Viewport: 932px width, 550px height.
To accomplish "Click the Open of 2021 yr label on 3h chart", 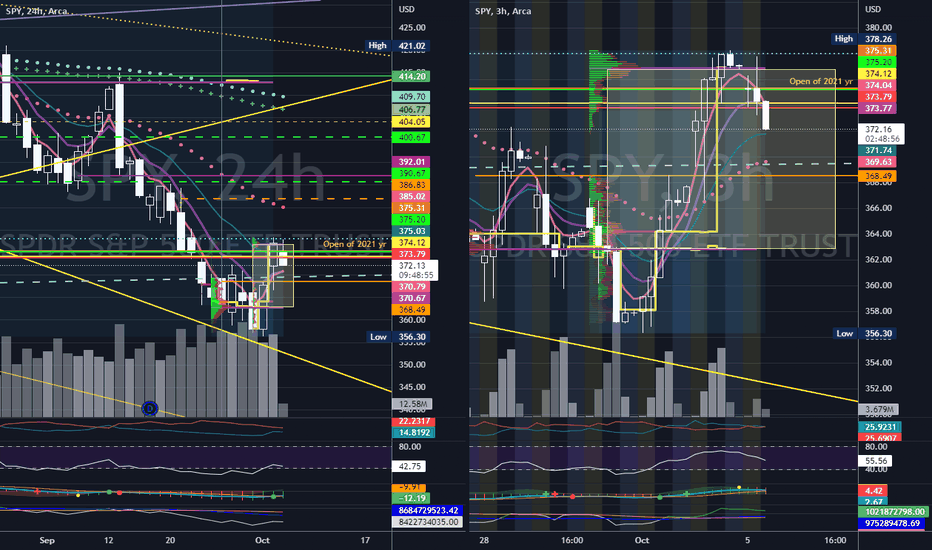I will (x=821, y=81).
